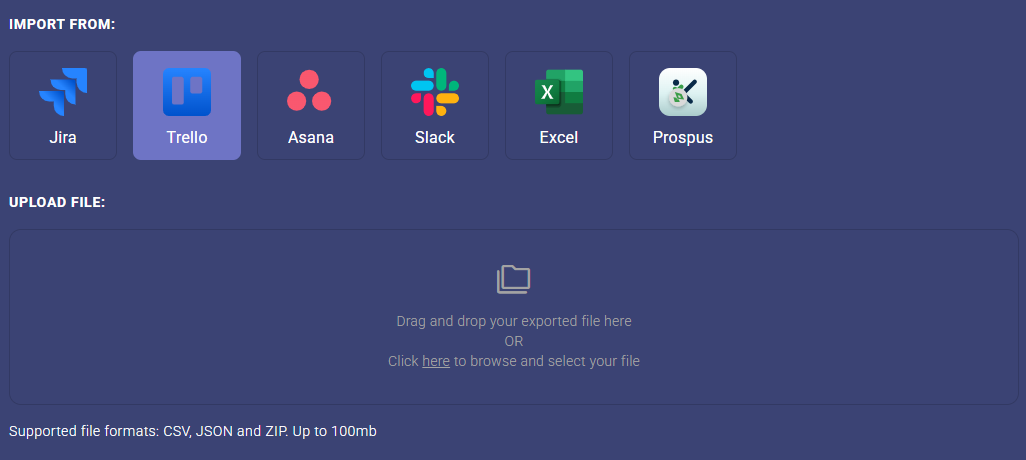Click the 'Drag and drop your exported file' text
The width and height of the screenshot is (1026, 460).
(x=514, y=321)
